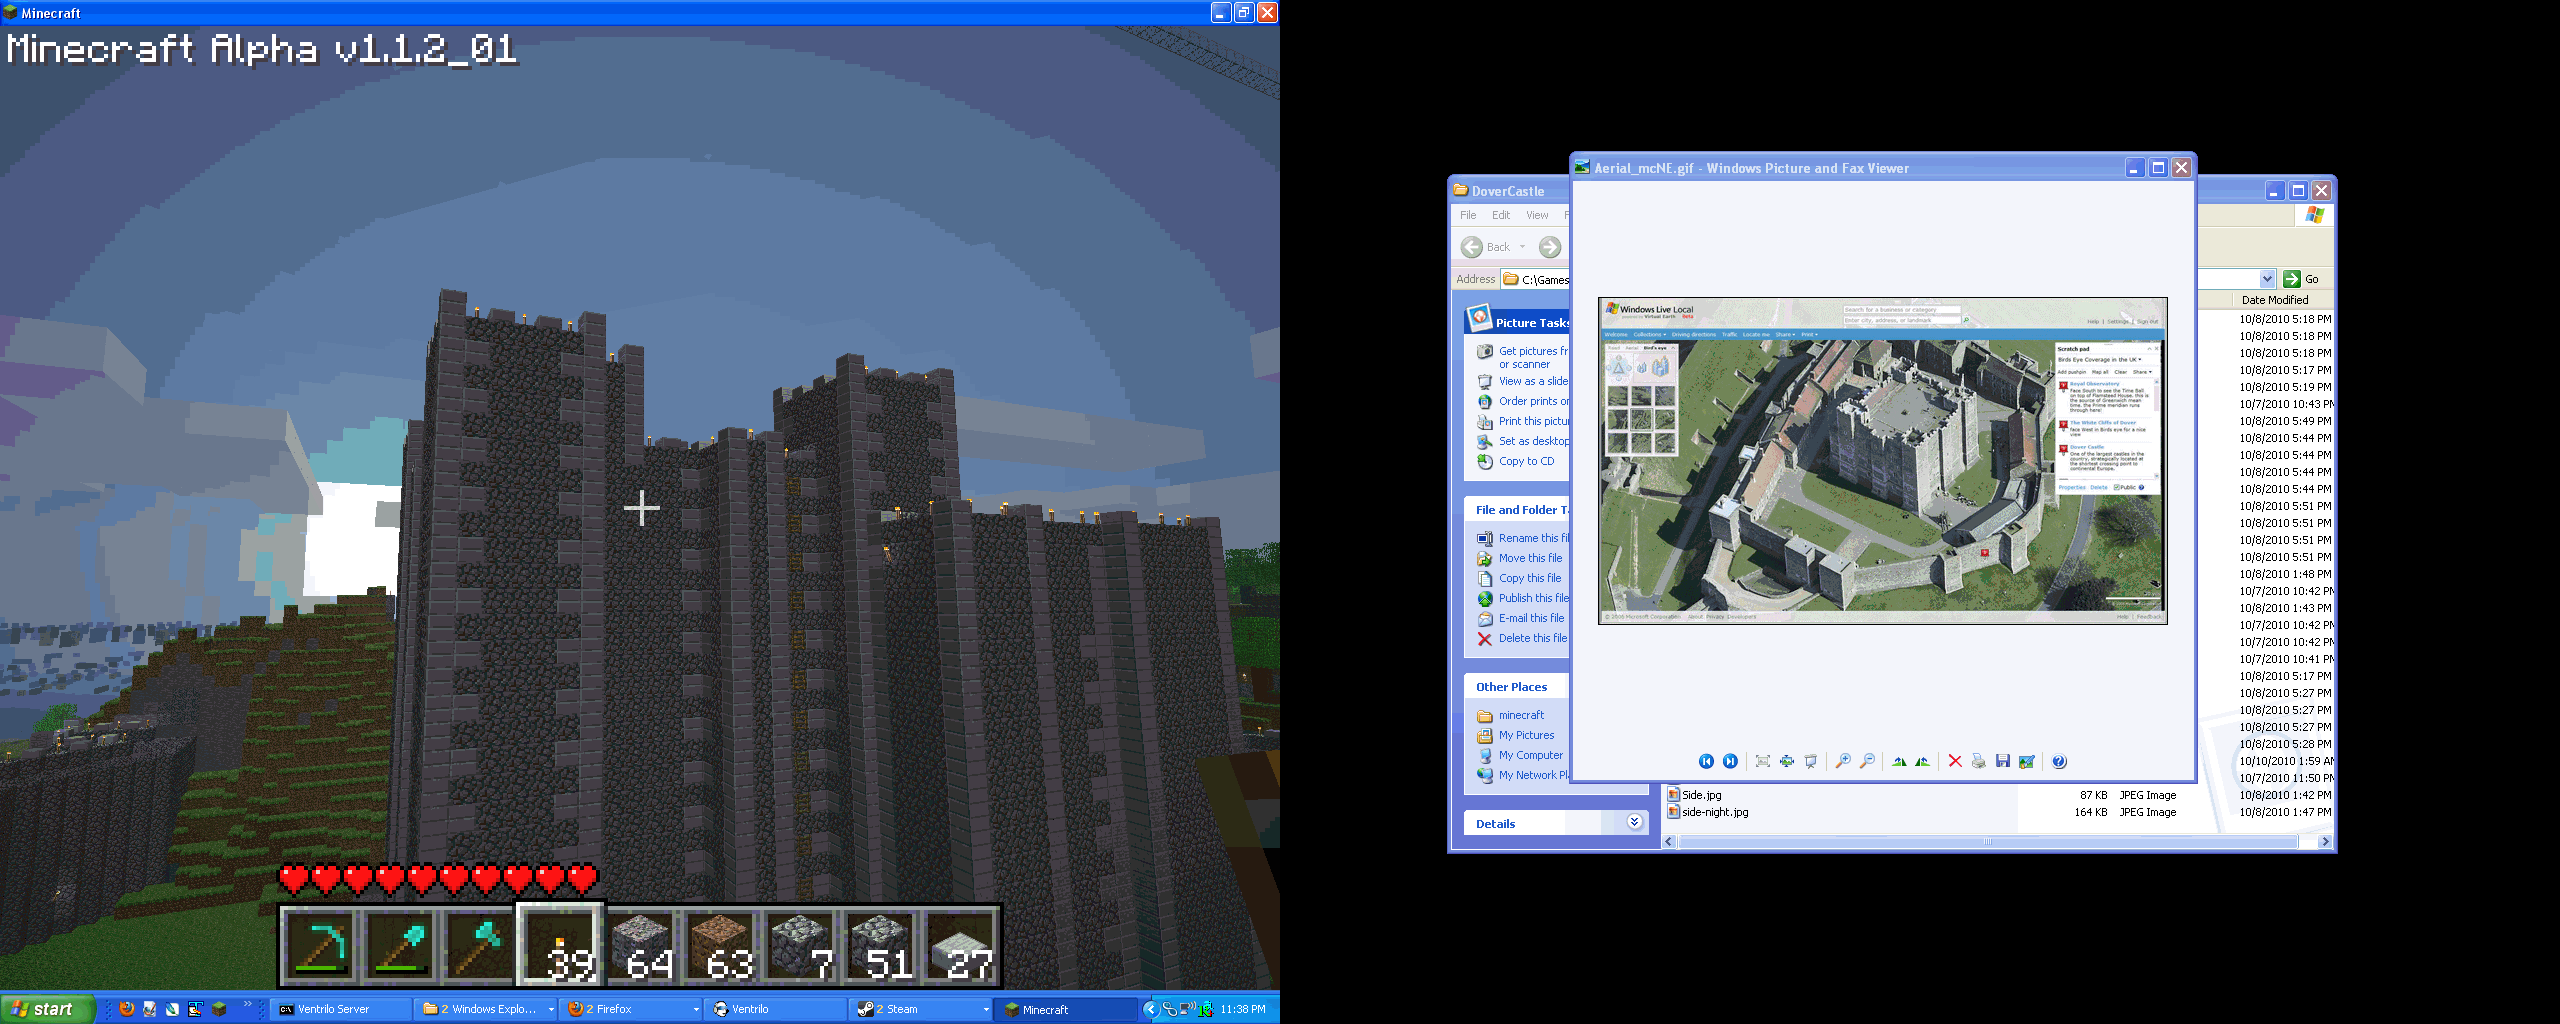Zoom out with the magnifier minus icon
This screenshot has height=1024, width=2560.
coord(1867,761)
